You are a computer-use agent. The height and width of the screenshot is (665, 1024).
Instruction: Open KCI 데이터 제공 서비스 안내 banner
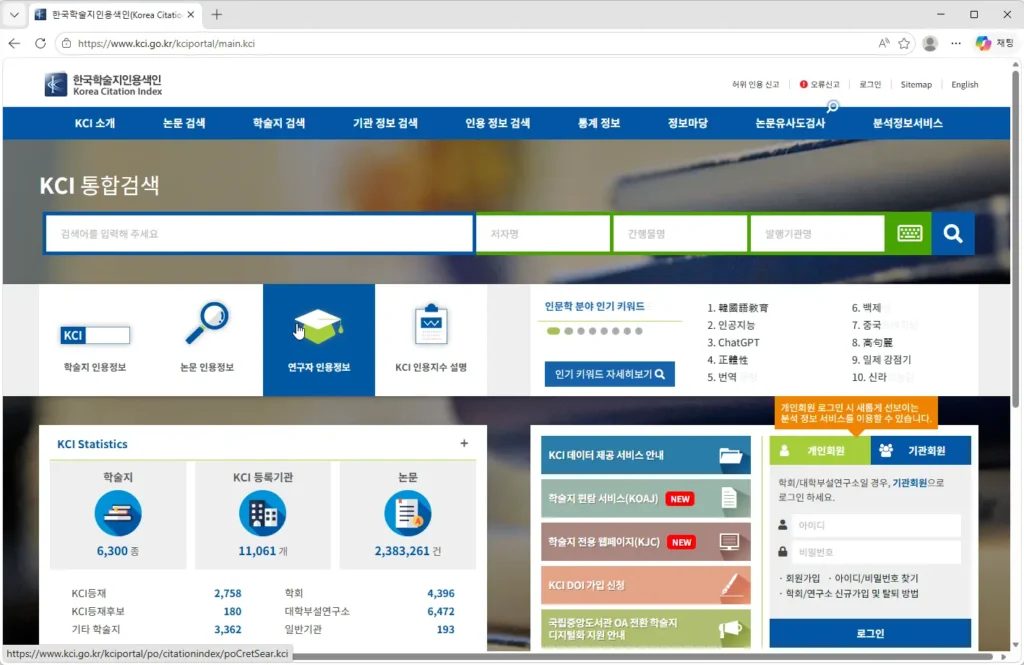tap(646, 455)
